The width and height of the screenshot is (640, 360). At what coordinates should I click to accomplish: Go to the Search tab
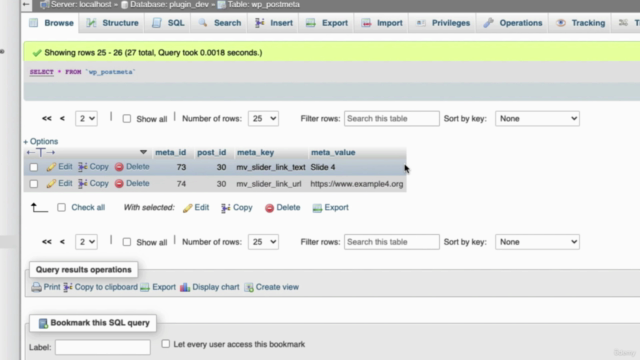click(220, 23)
